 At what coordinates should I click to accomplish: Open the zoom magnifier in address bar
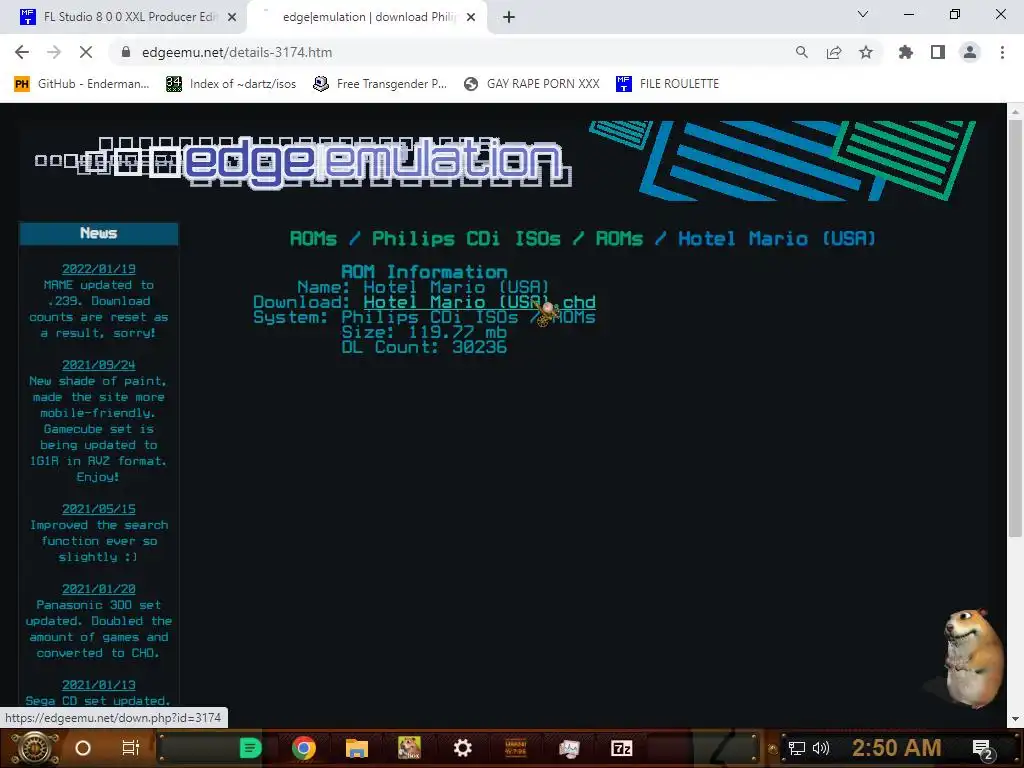(x=801, y=52)
